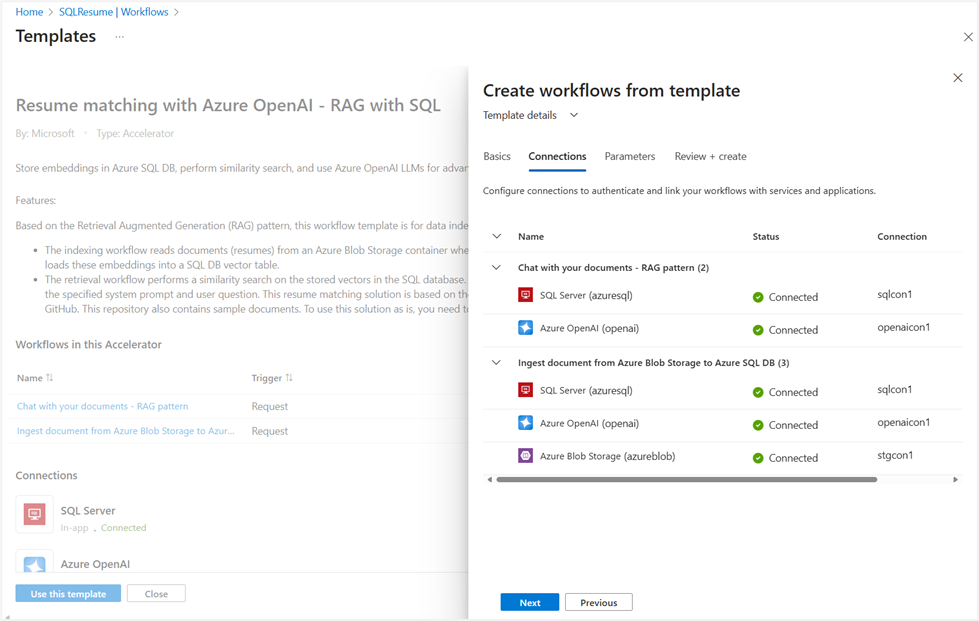Click Azure OpenAI (openai) name in Chat group
The image size is (979, 621).
click(x=589, y=328)
